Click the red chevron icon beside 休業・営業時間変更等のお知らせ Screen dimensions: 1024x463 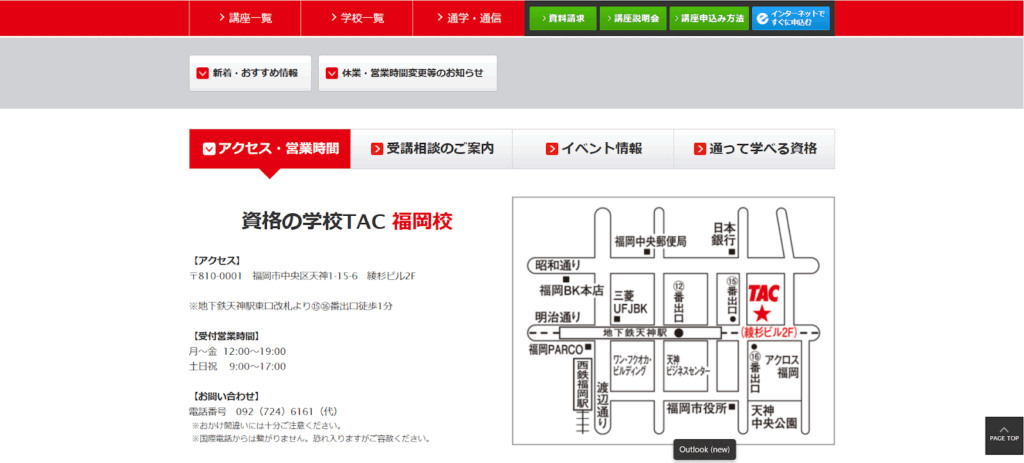[332, 73]
